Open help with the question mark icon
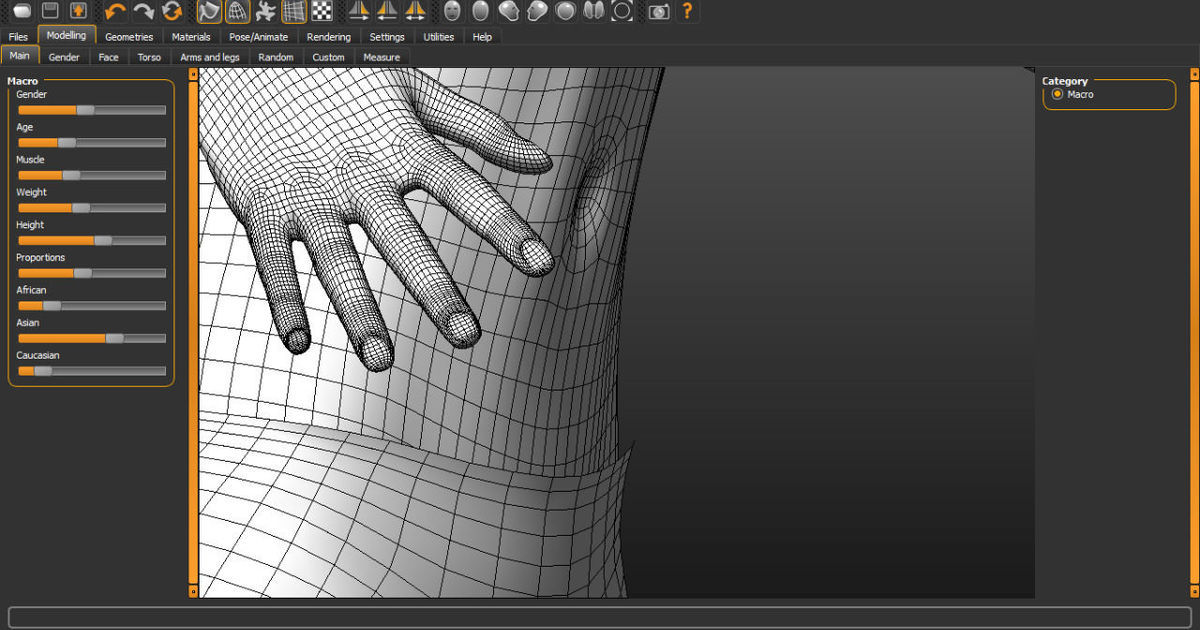Screen dimensions: 1200x630 coord(687,12)
